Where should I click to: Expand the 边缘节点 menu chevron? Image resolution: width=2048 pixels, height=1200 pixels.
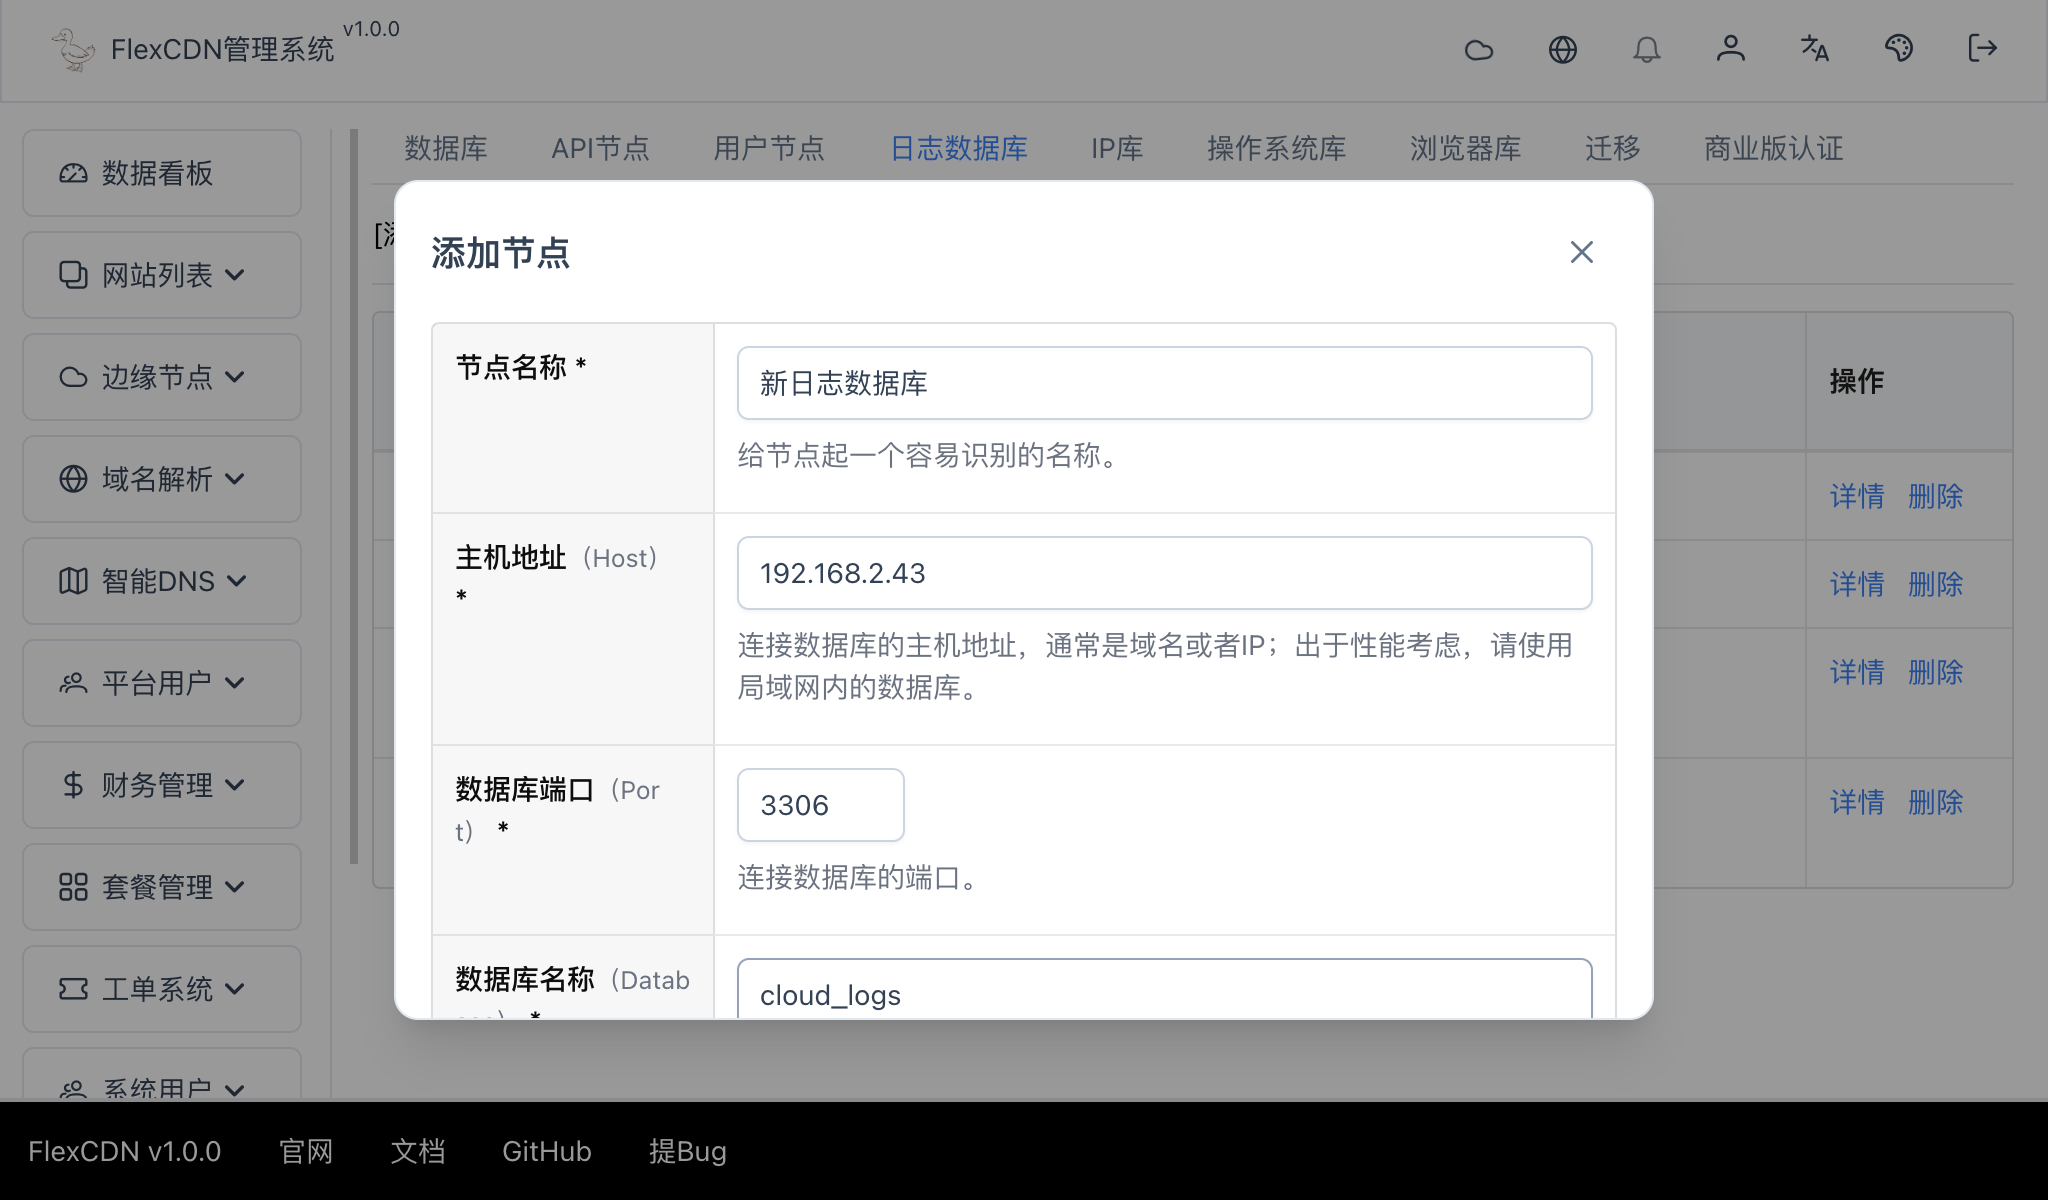(237, 377)
